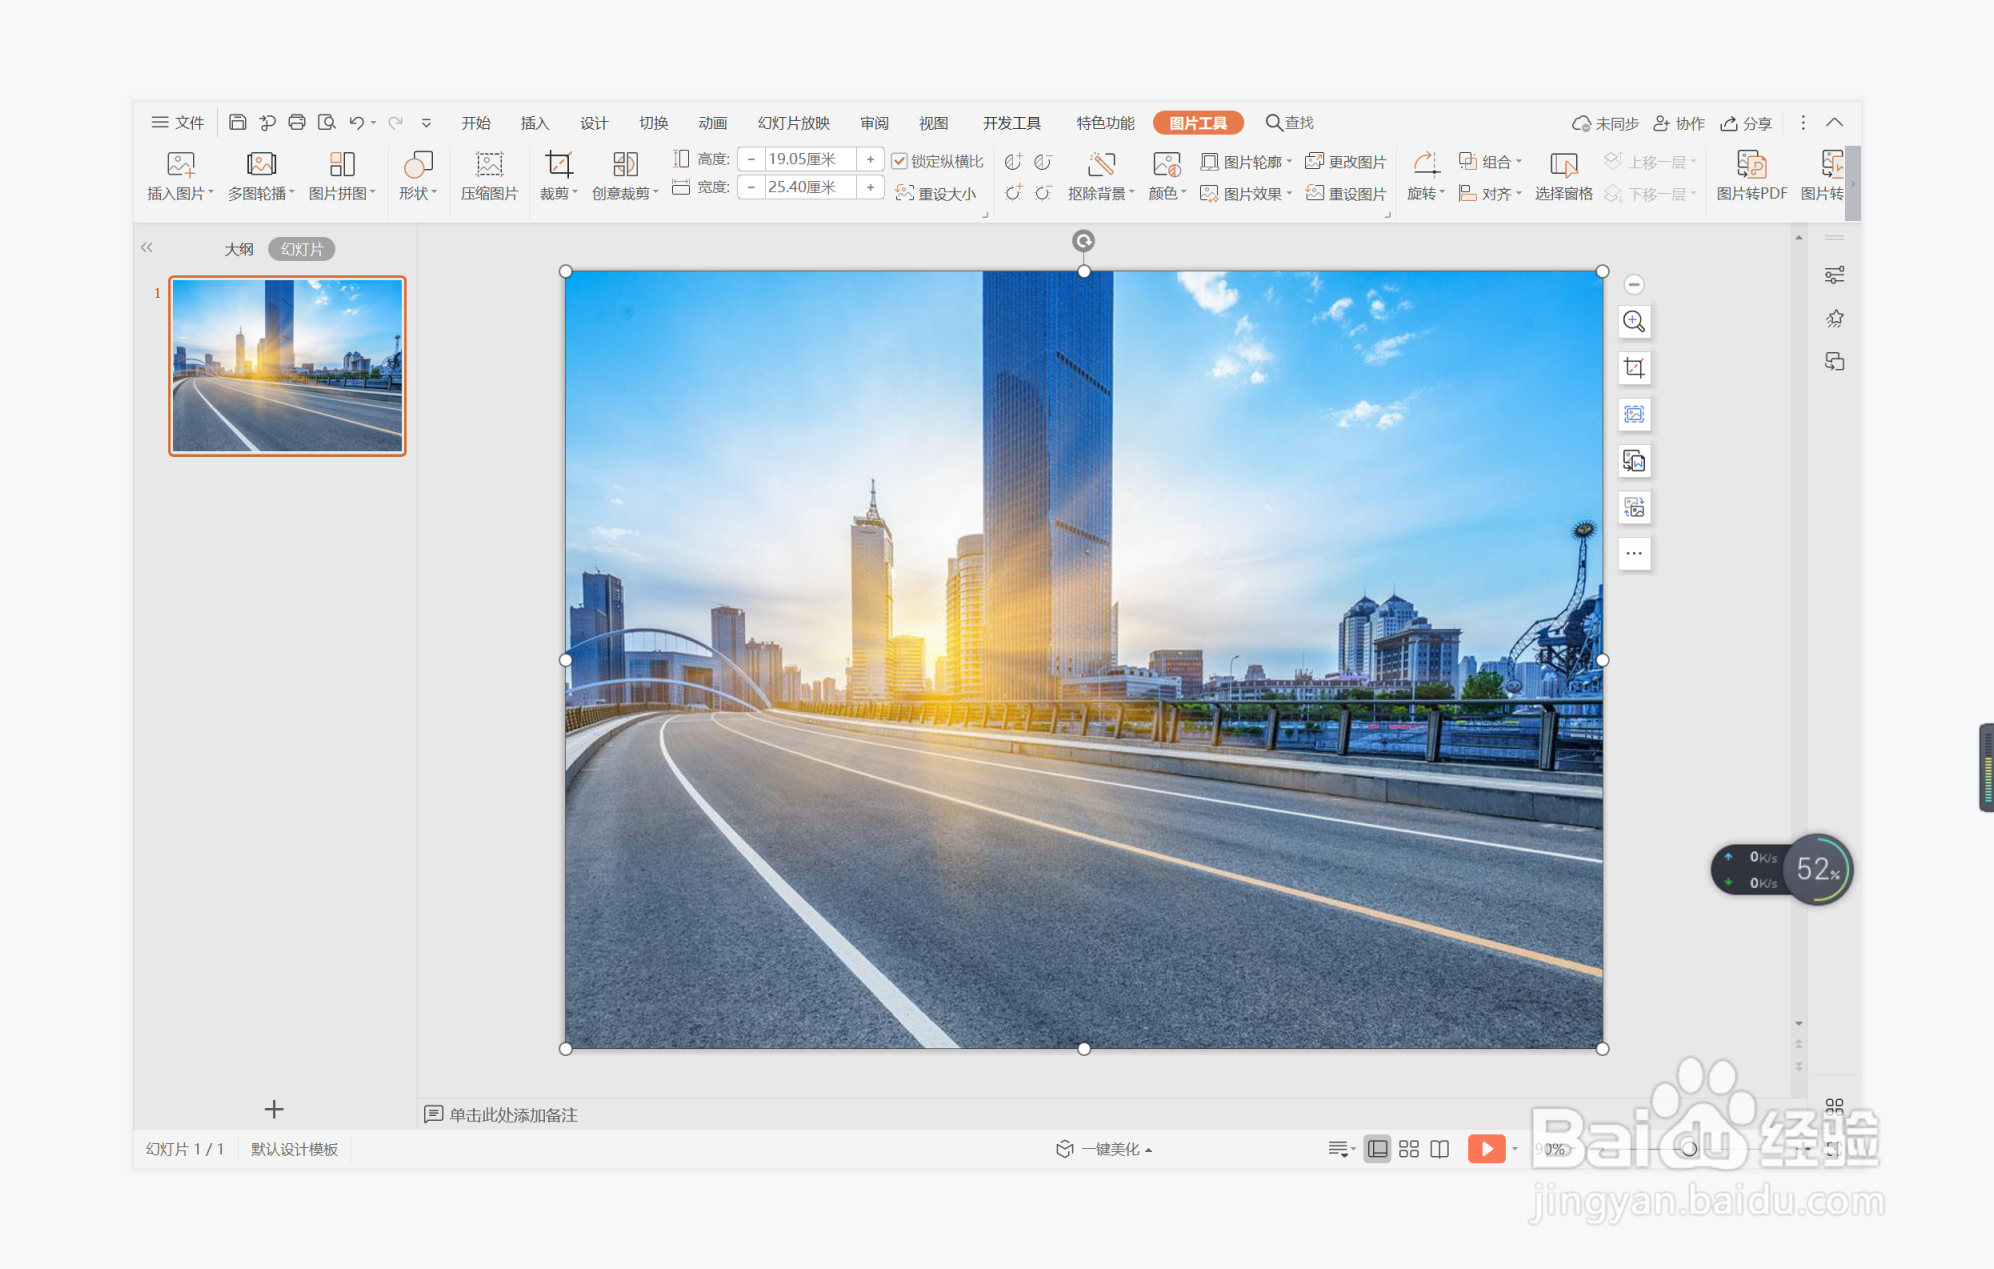Click 协作 collaborate button
The image size is (1994, 1269).
[x=1679, y=122]
